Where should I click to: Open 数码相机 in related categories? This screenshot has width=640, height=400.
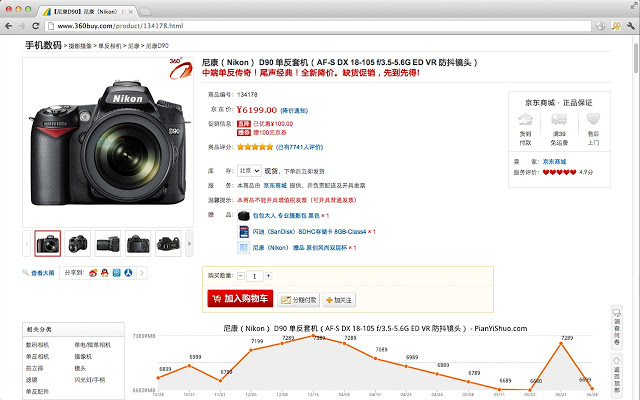click(38, 345)
